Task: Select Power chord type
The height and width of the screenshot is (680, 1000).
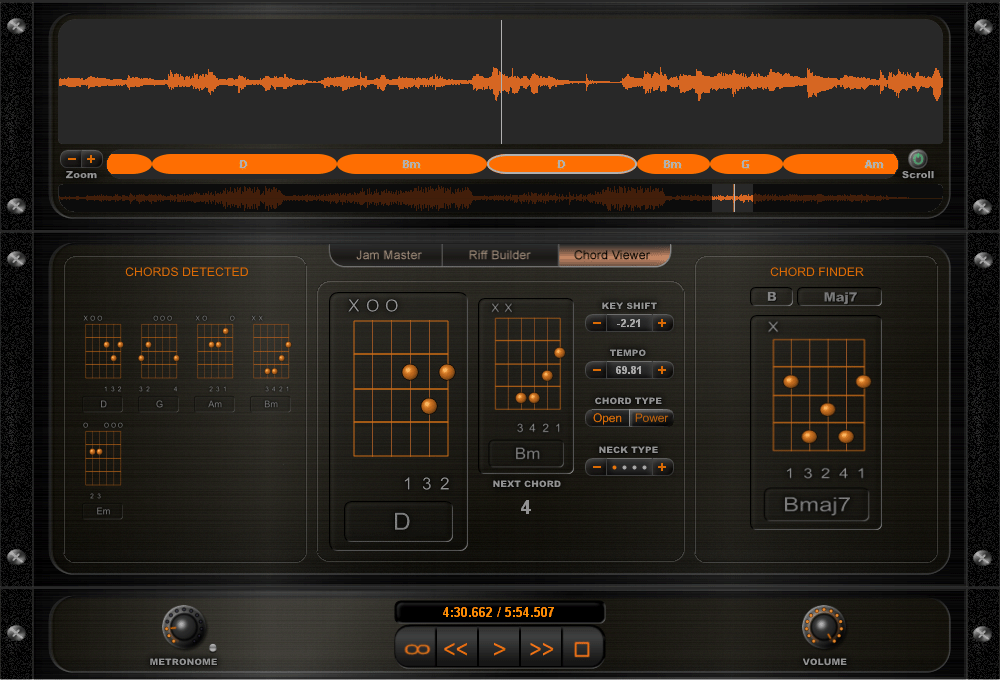Action: pyautogui.click(x=651, y=418)
